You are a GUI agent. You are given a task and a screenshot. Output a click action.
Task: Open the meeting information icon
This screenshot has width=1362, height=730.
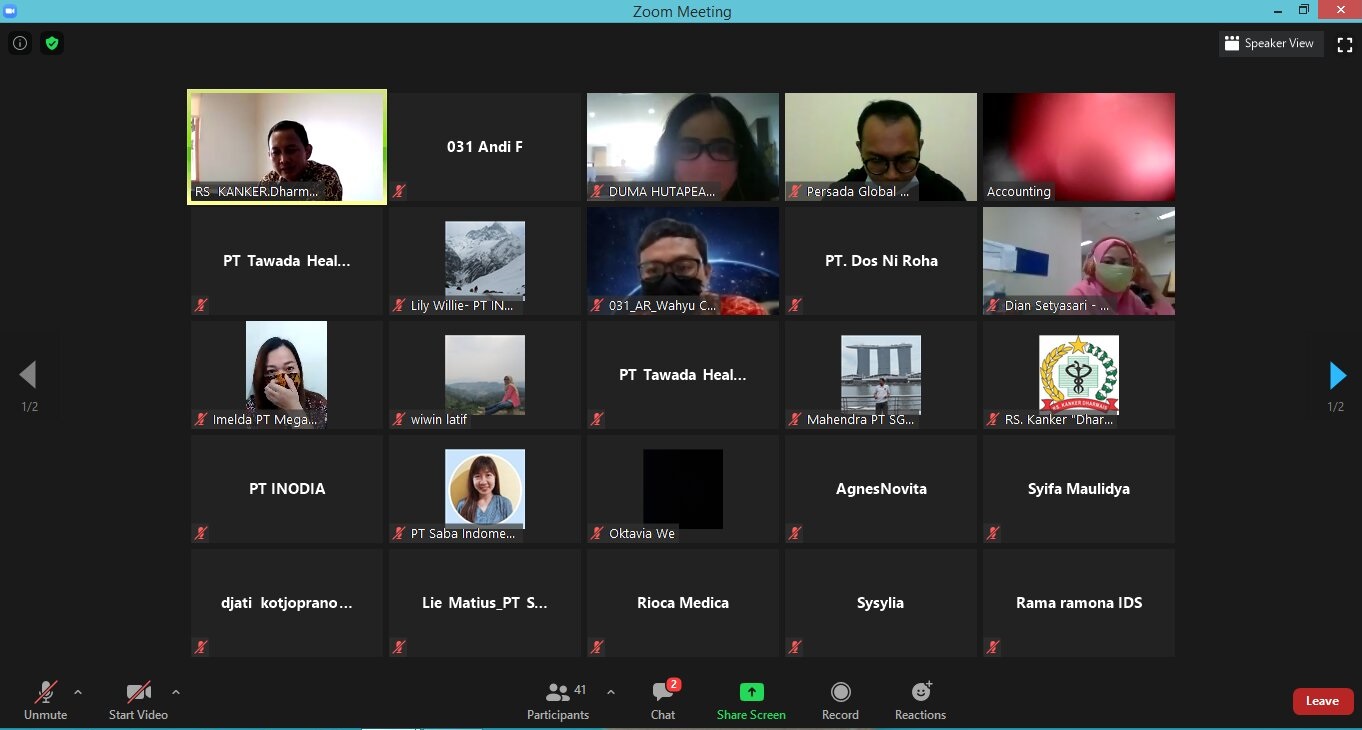point(20,43)
